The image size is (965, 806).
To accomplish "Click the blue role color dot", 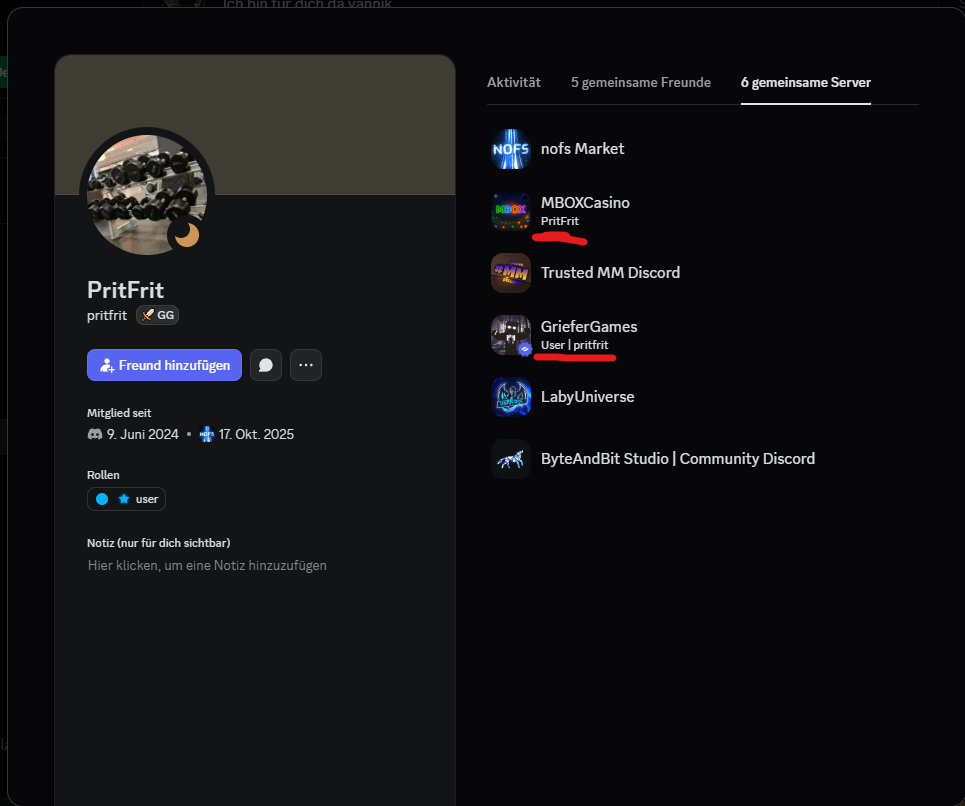I will pyautogui.click(x=102, y=499).
